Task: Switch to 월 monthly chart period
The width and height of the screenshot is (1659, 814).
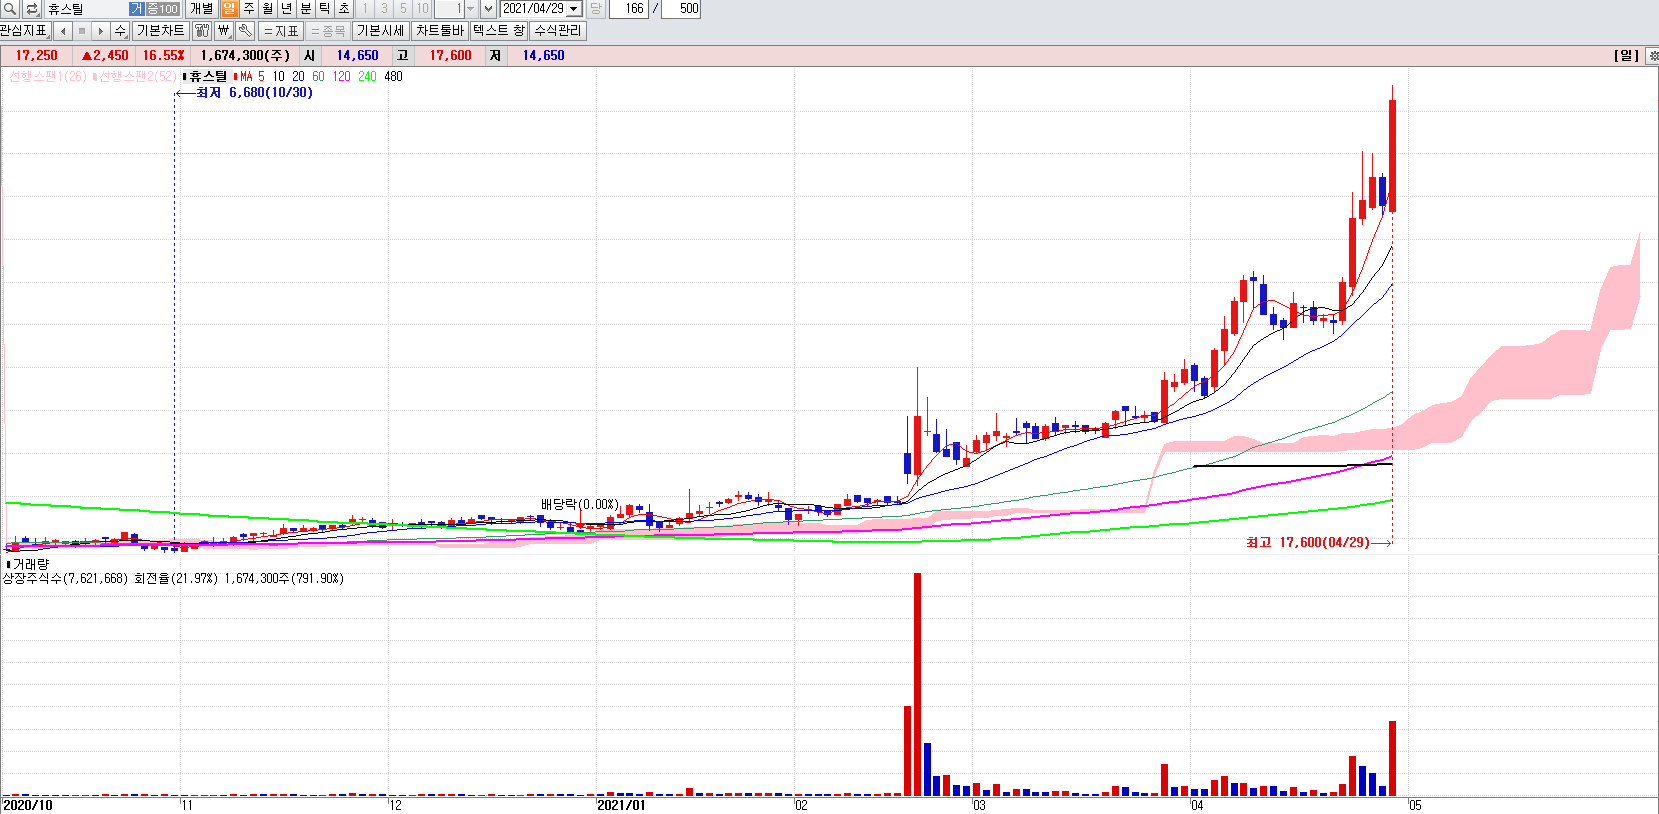Action: pyautogui.click(x=267, y=9)
